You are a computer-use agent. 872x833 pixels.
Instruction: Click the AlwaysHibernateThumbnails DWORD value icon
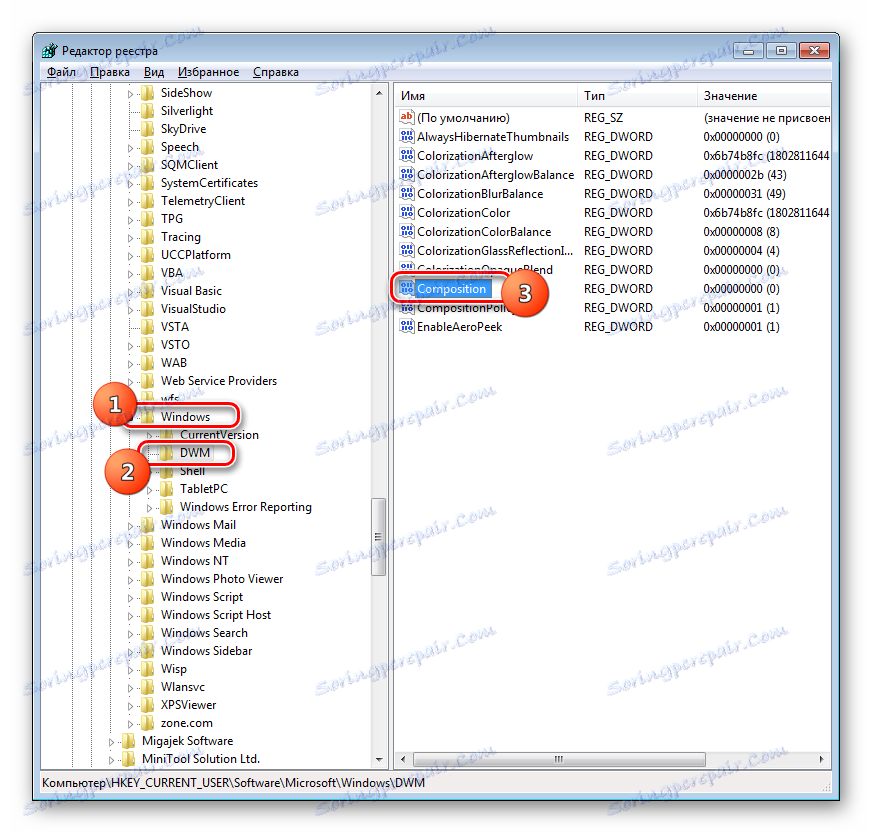(x=407, y=136)
